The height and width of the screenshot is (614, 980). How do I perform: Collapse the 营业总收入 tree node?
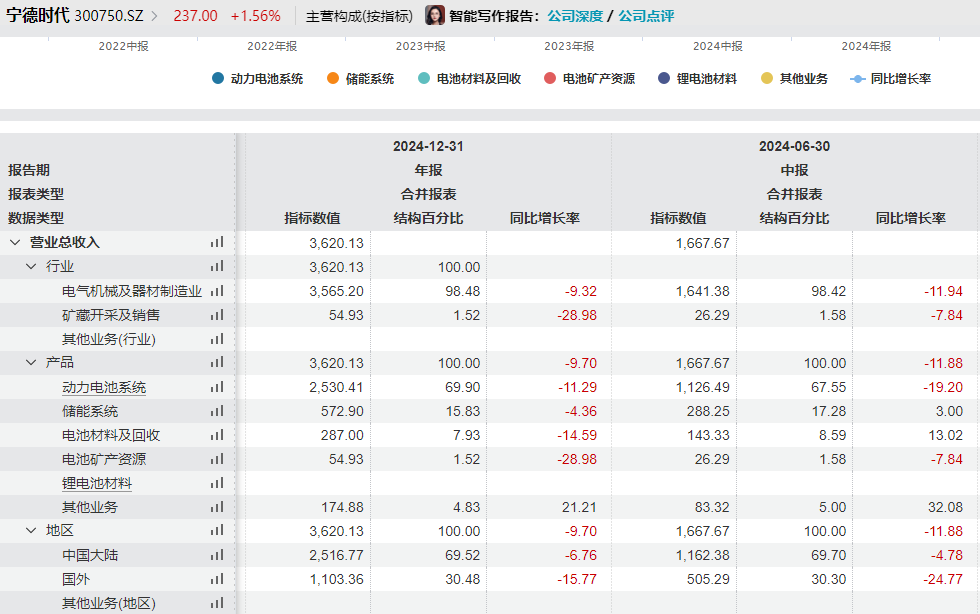(x=15, y=243)
